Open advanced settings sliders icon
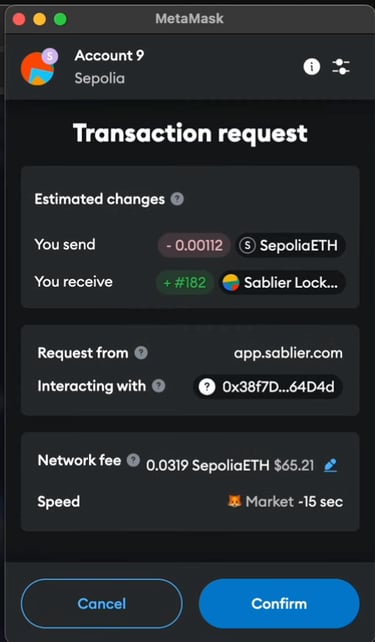This screenshot has height=642, width=375. coord(341,66)
